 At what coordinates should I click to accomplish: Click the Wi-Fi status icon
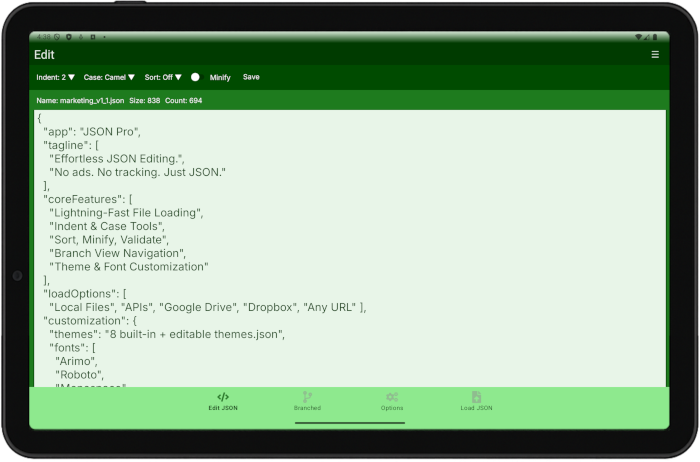pos(638,37)
